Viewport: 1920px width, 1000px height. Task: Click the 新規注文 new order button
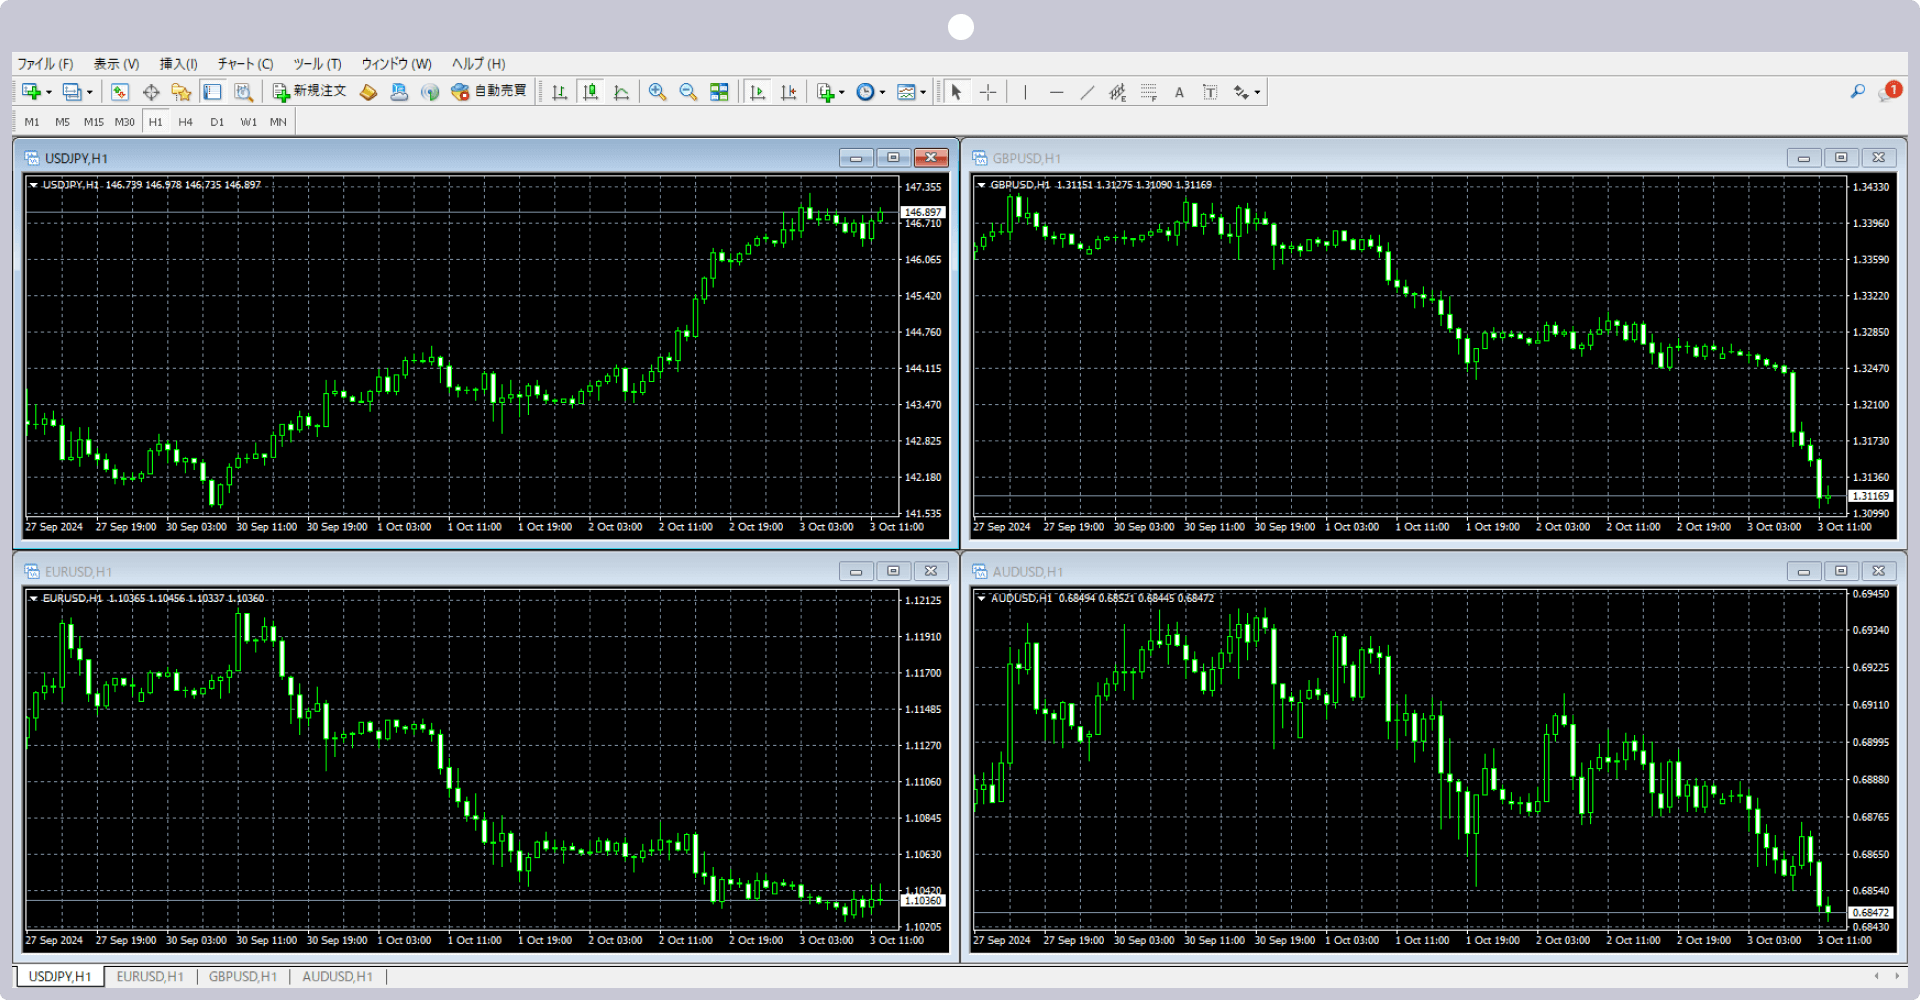[x=310, y=92]
